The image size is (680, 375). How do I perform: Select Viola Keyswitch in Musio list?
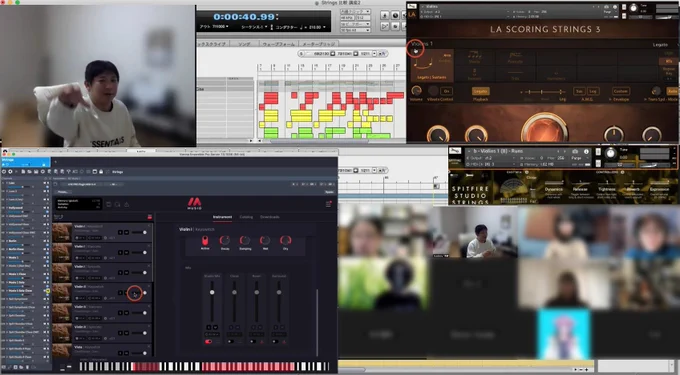tap(102, 351)
